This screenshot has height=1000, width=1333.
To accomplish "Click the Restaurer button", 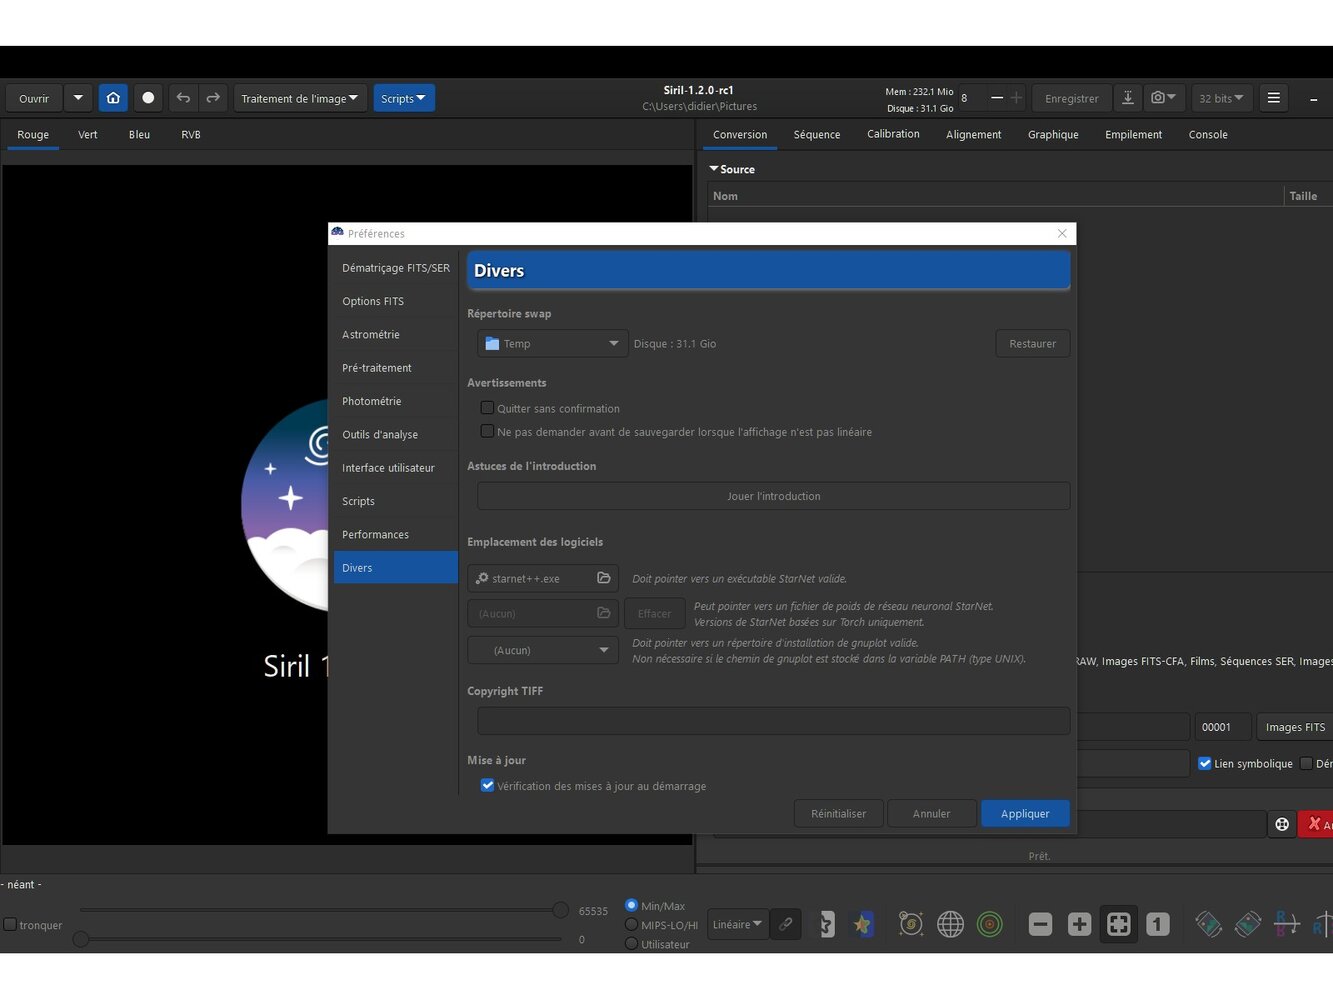I will pos(1033,343).
